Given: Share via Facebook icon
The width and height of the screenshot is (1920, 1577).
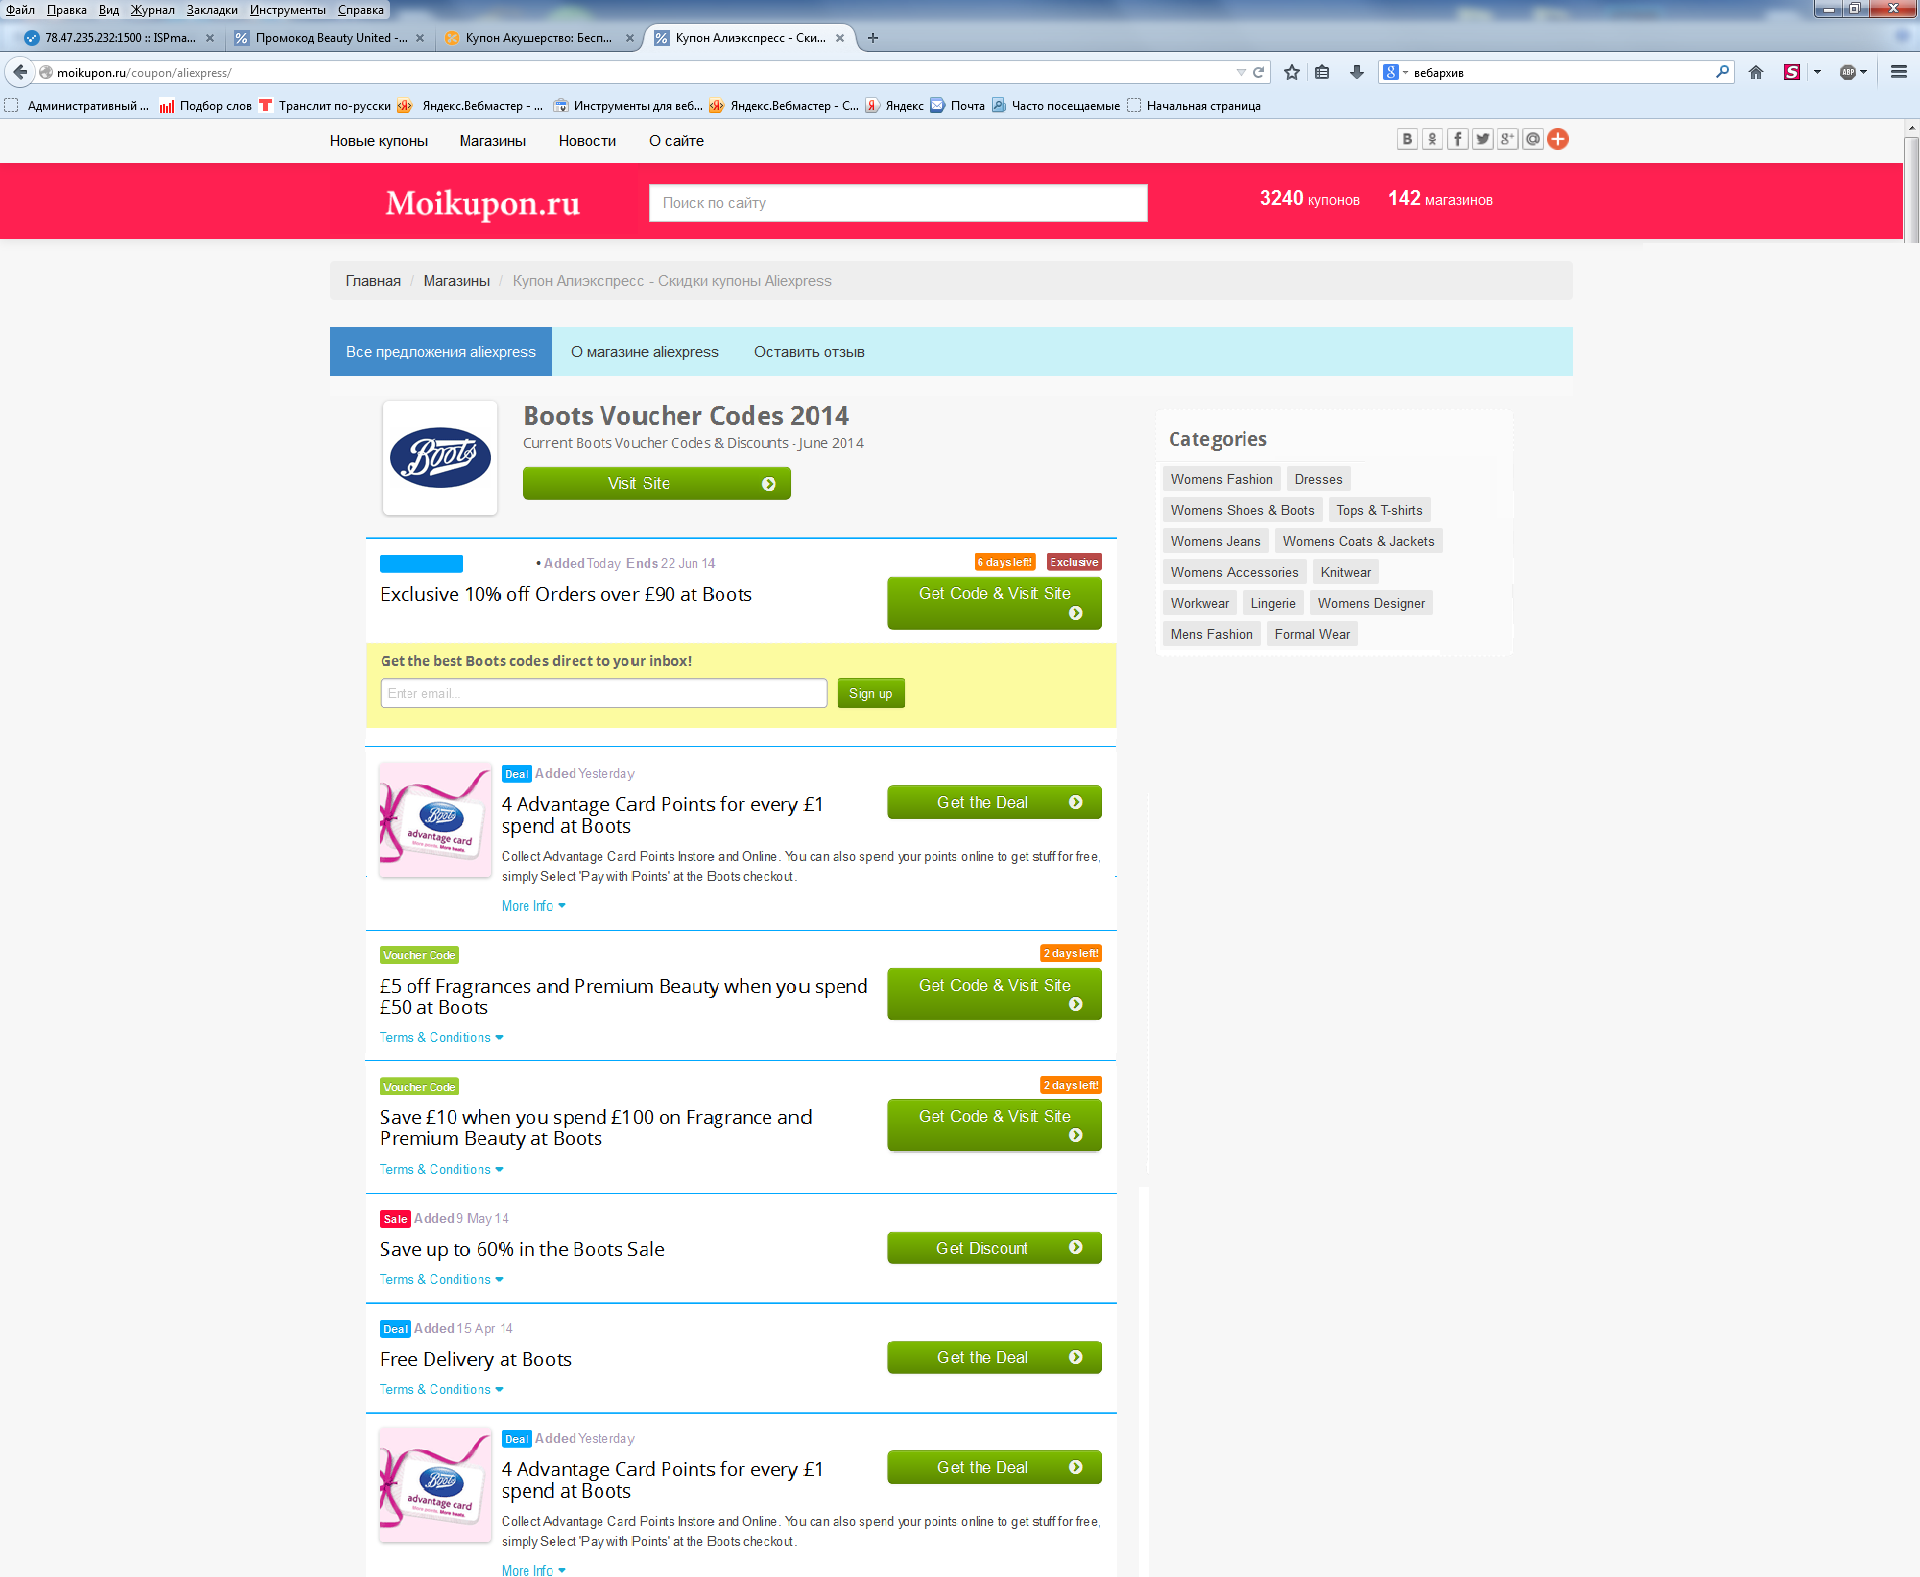Looking at the screenshot, I should pos(1457,139).
